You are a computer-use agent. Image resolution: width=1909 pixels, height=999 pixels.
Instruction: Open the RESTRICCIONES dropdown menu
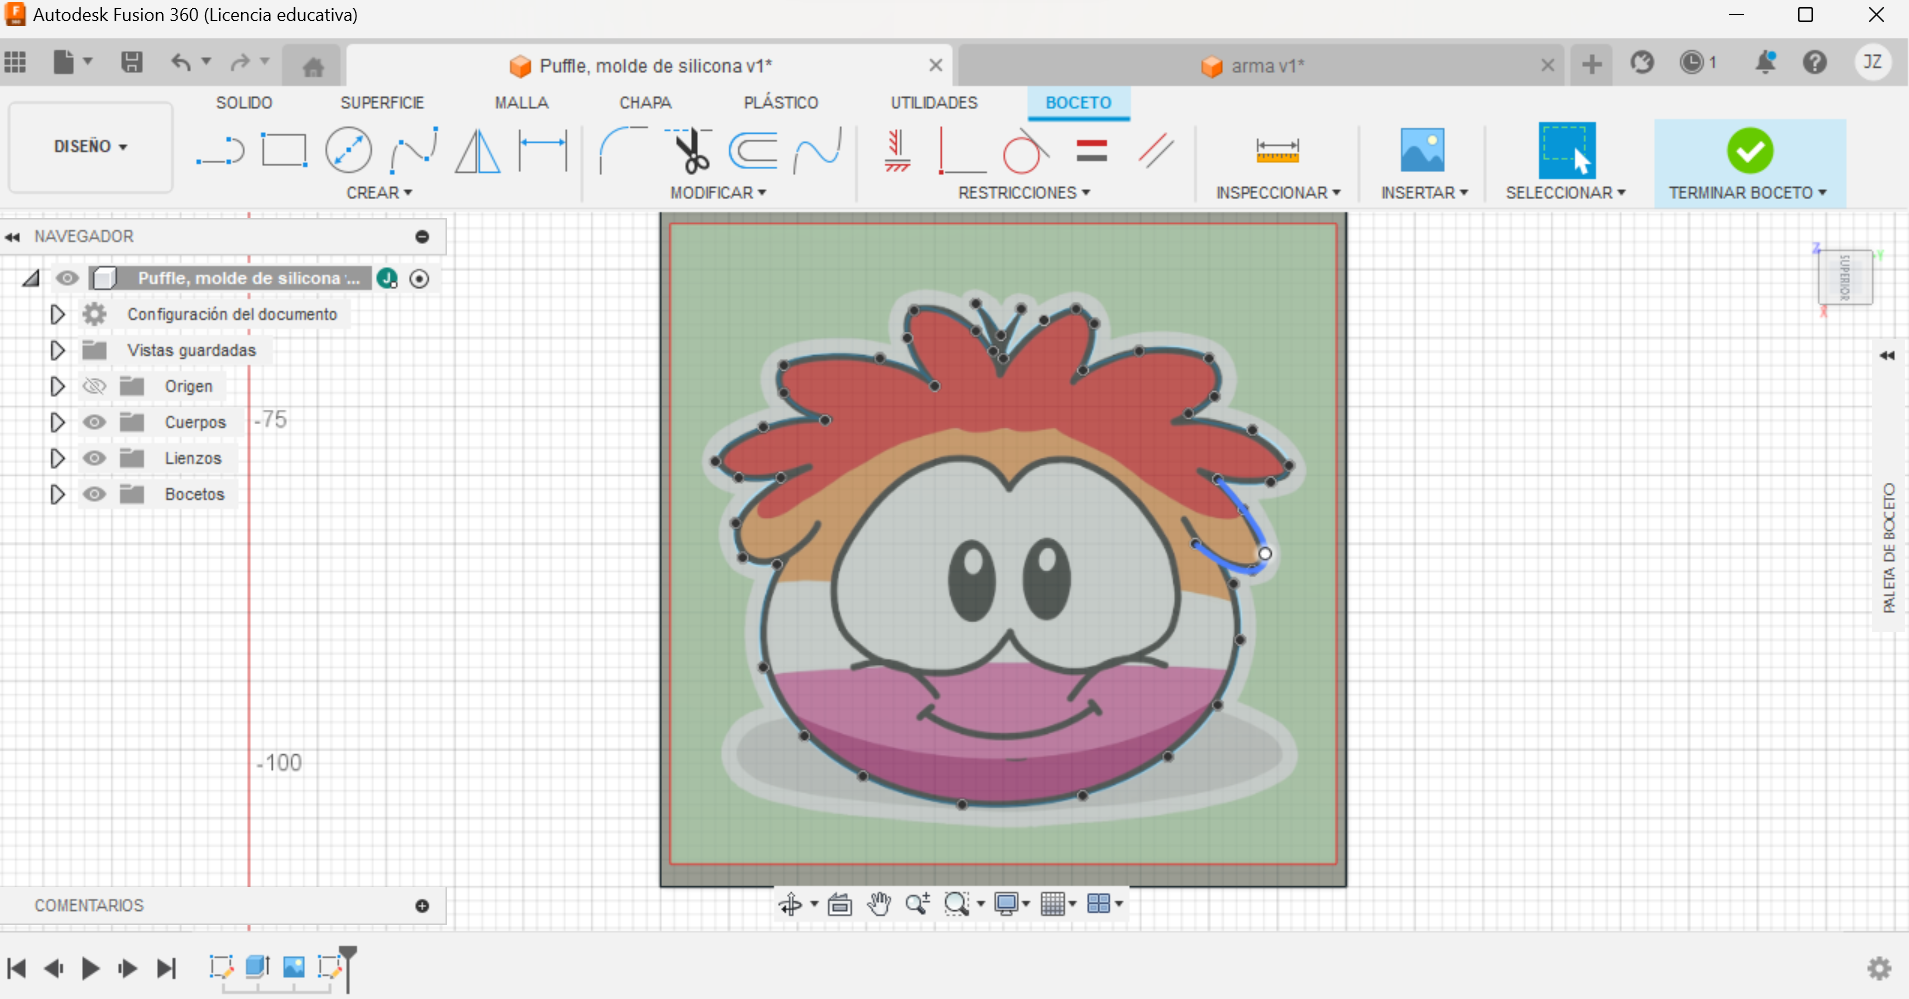click(1024, 192)
